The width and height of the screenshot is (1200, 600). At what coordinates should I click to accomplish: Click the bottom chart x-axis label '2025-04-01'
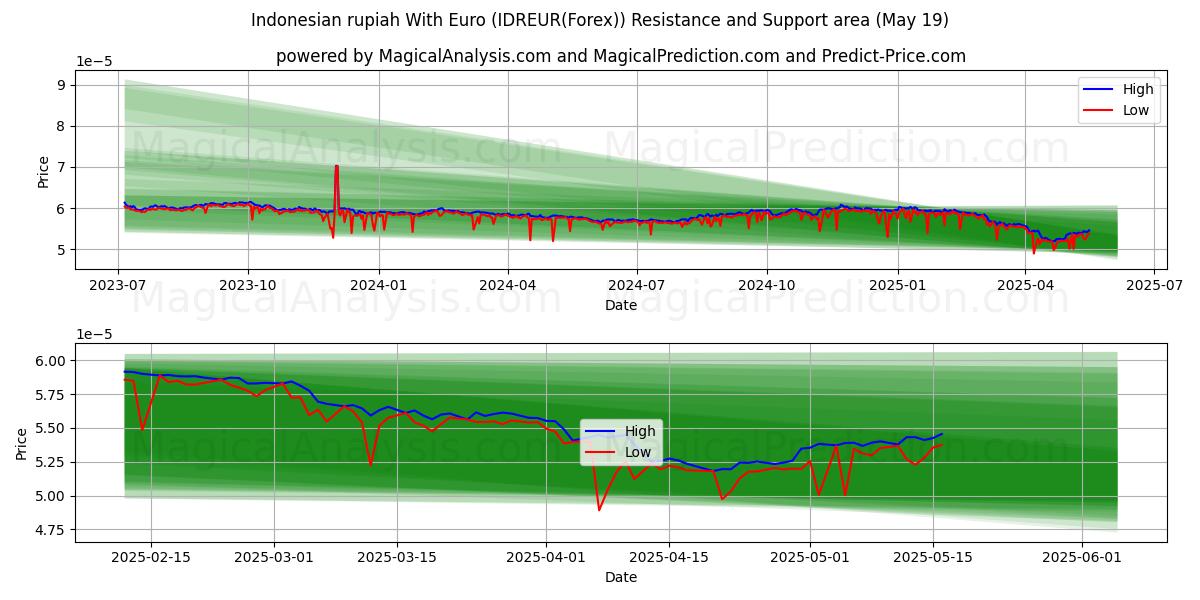click(x=546, y=558)
